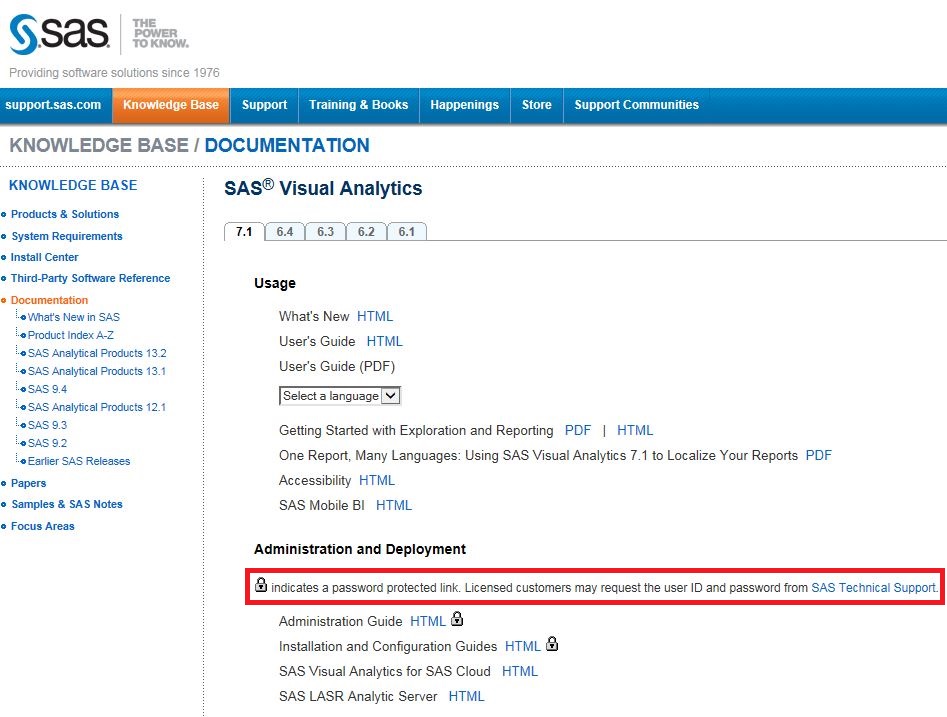
Task: Click the lock icon beside Installation and Configuration Guides
Action: pyautogui.click(x=552, y=644)
